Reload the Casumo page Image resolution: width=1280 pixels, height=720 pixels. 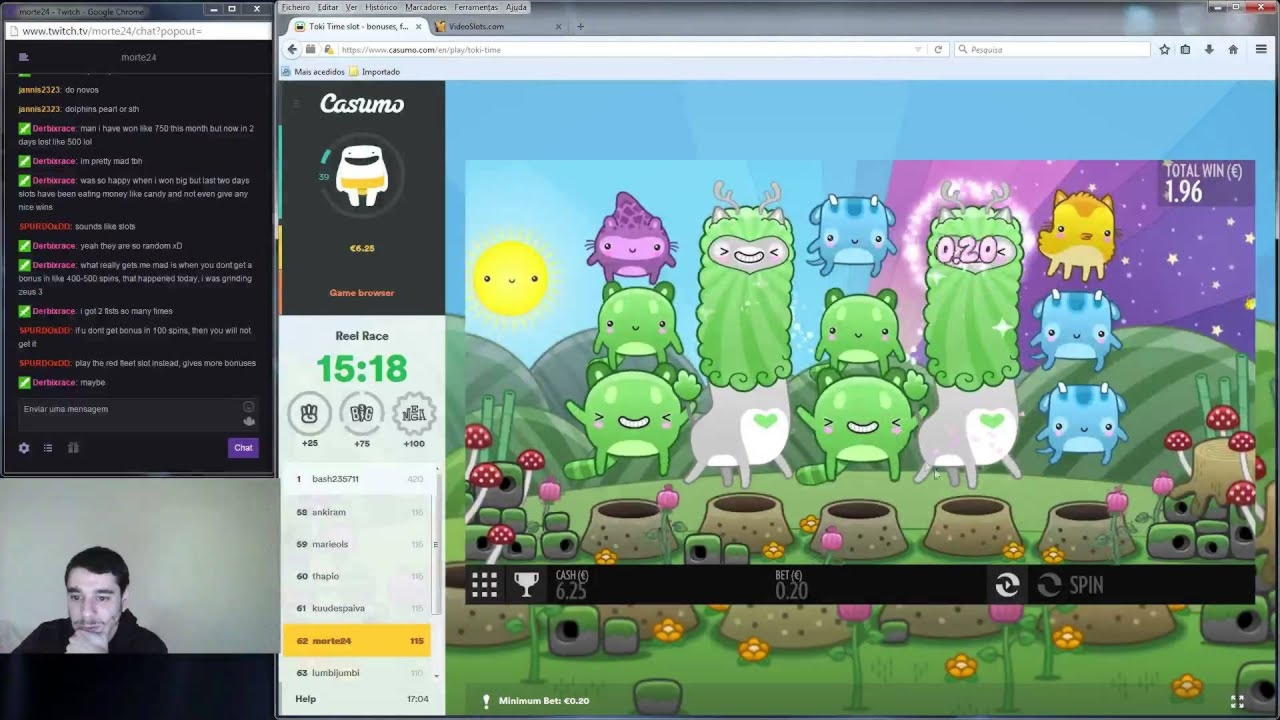938,49
